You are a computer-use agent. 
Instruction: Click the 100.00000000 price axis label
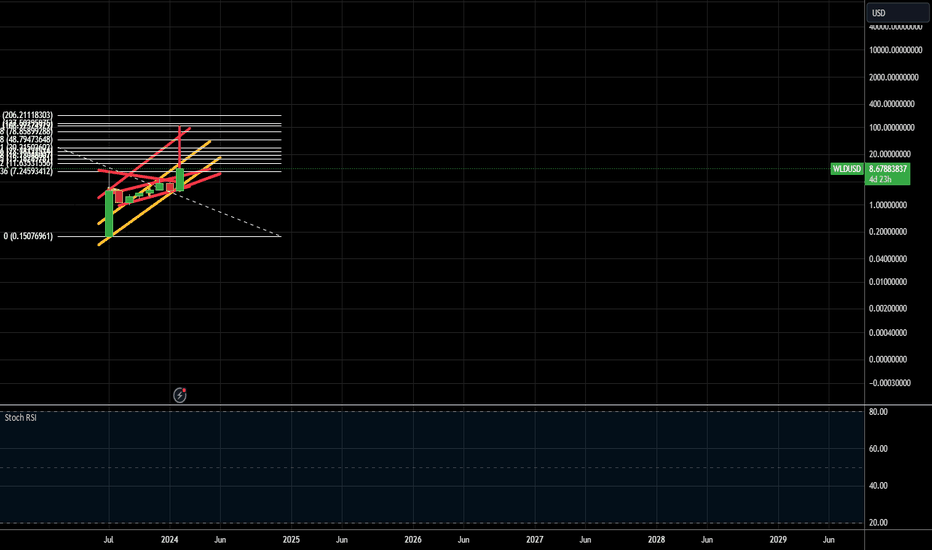(892, 128)
